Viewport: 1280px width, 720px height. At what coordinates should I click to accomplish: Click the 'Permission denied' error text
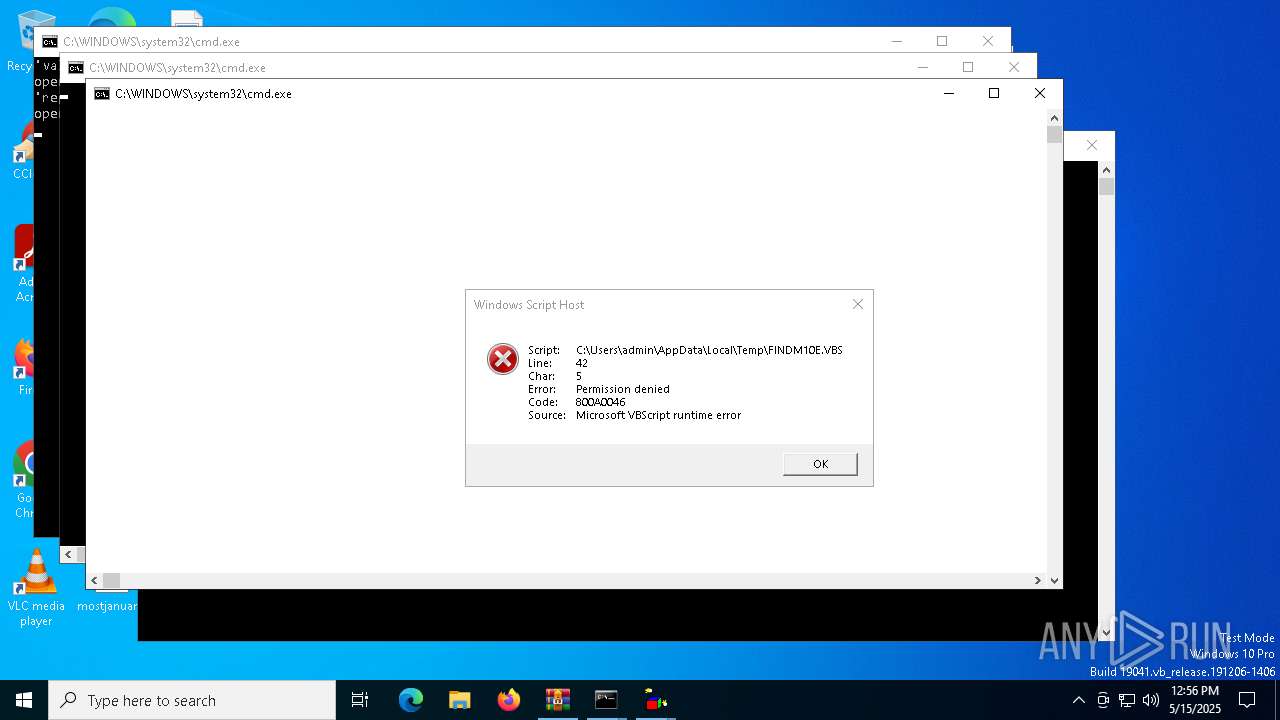tap(623, 389)
